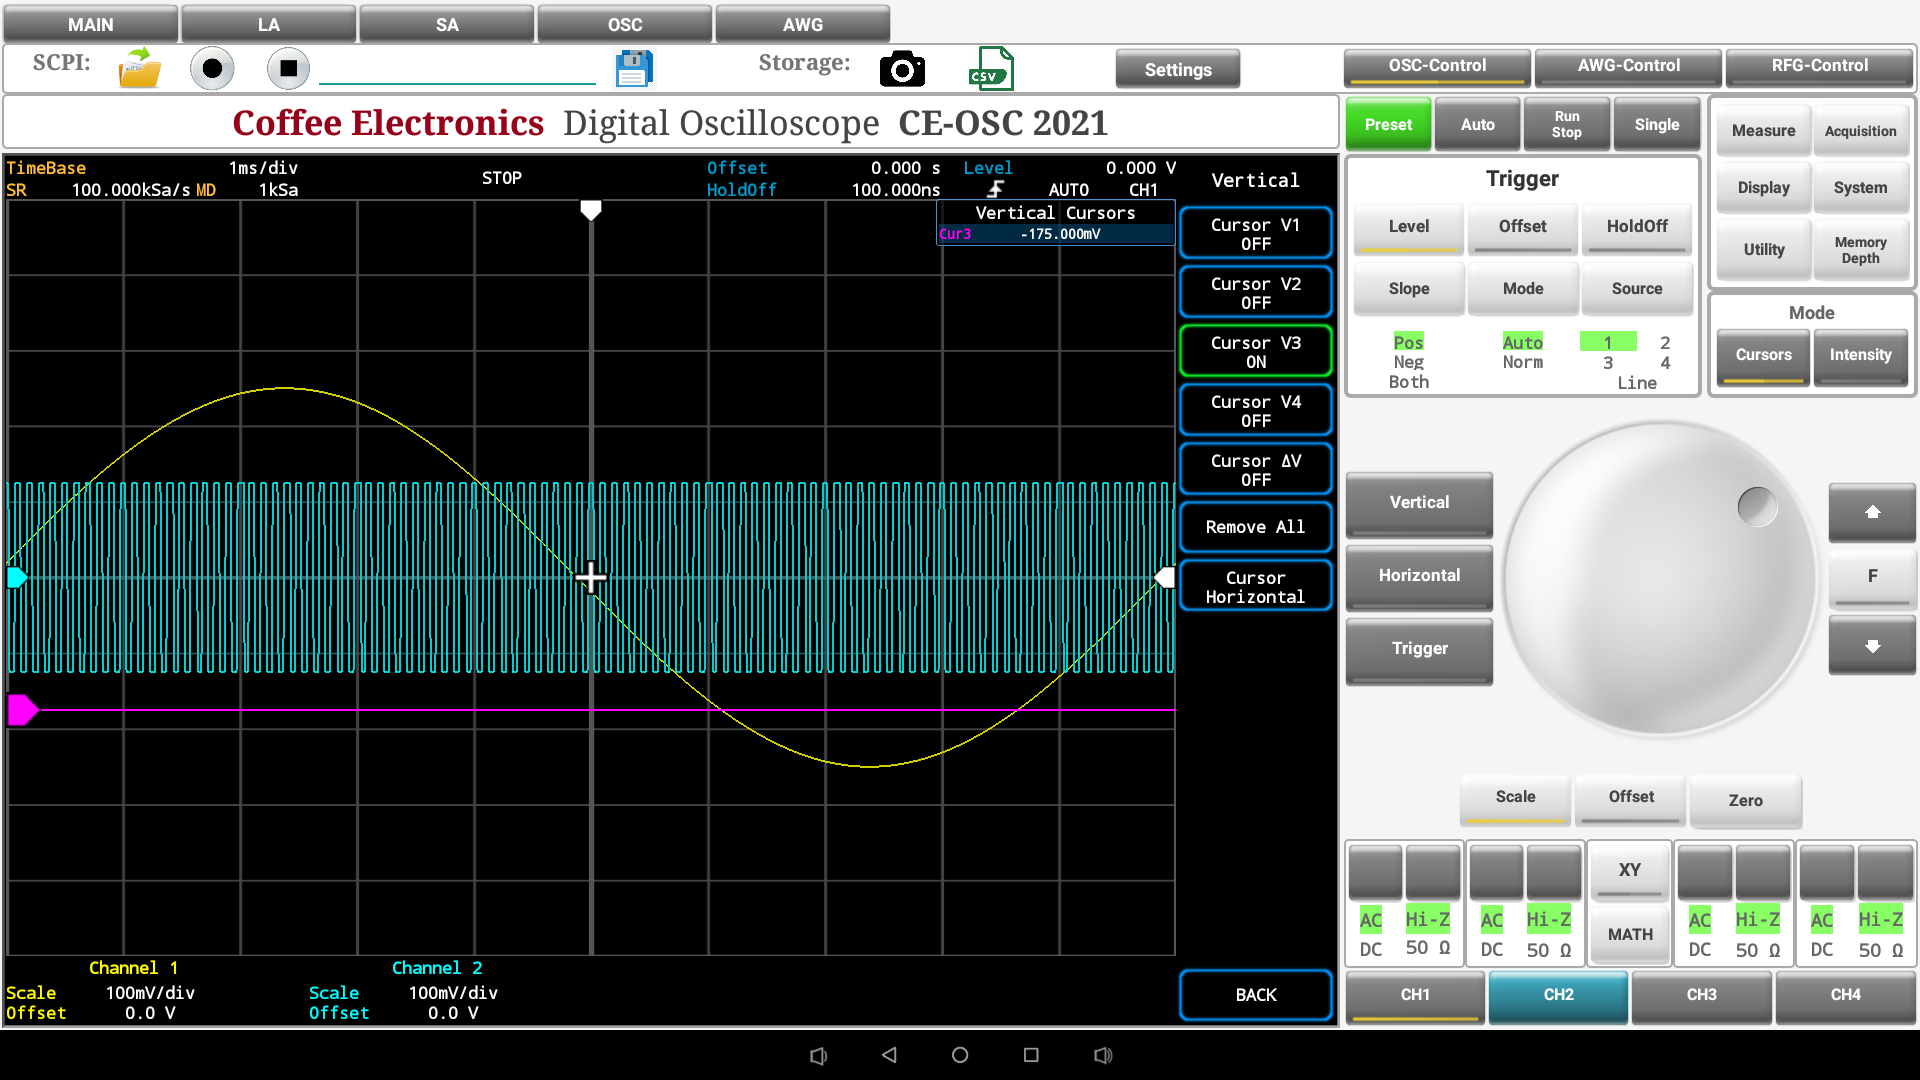The width and height of the screenshot is (1920, 1080).
Task: Toggle Cursor V3 ON button
Action: coord(1255,351)
